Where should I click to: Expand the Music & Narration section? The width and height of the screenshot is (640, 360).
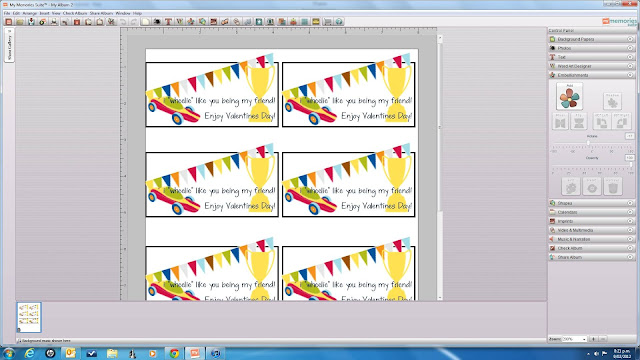(x=591, y=239)
